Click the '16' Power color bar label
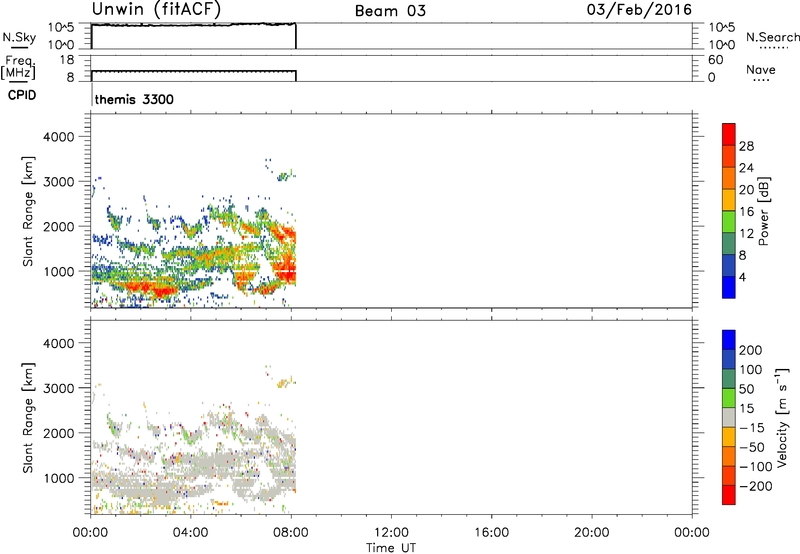Screen dimensions: 800x554 (x=746, y=212)
